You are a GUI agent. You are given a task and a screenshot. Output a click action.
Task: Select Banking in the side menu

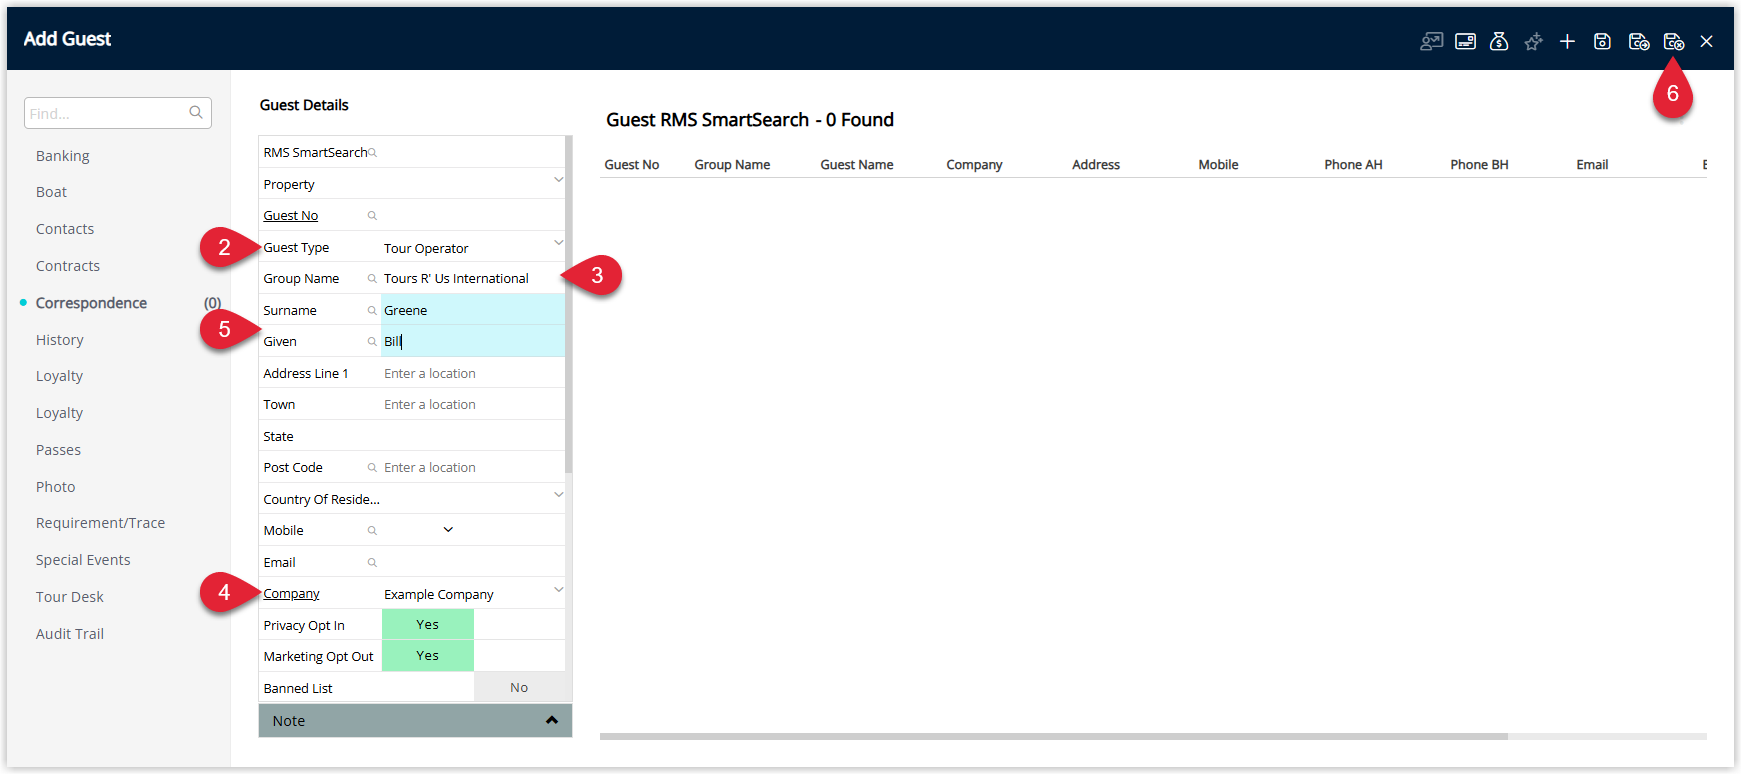(63, 156)
